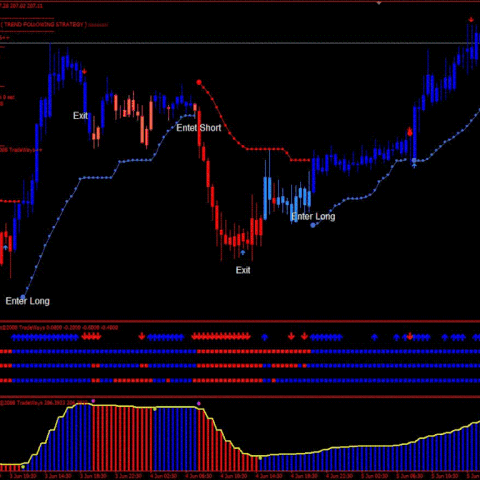Click time axis label 5 Jun 02:30
Screen dimensions: 480x480
tap(375, 476)
